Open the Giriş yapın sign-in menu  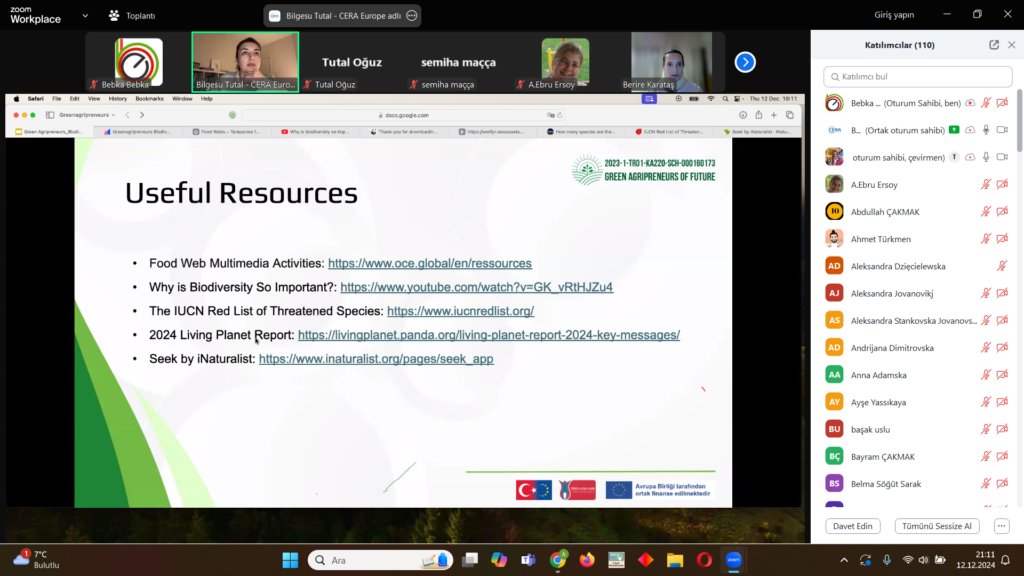[x=895, y=15]
